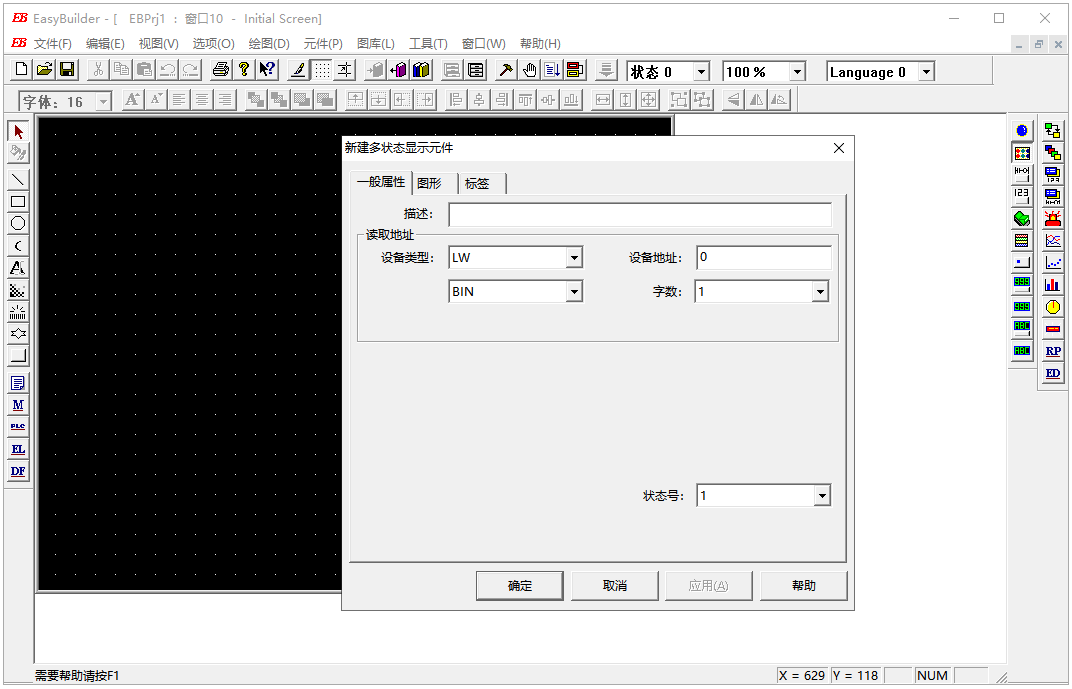This screenshot has height=689, width=1072.
Task: Select the Line drawing tool
Action: (x=18, y=179)
